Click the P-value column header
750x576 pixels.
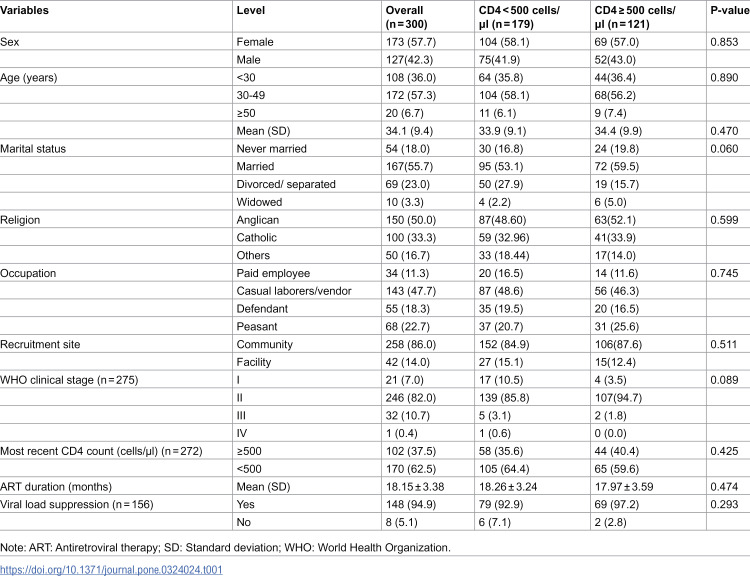(x=730, y=10)
